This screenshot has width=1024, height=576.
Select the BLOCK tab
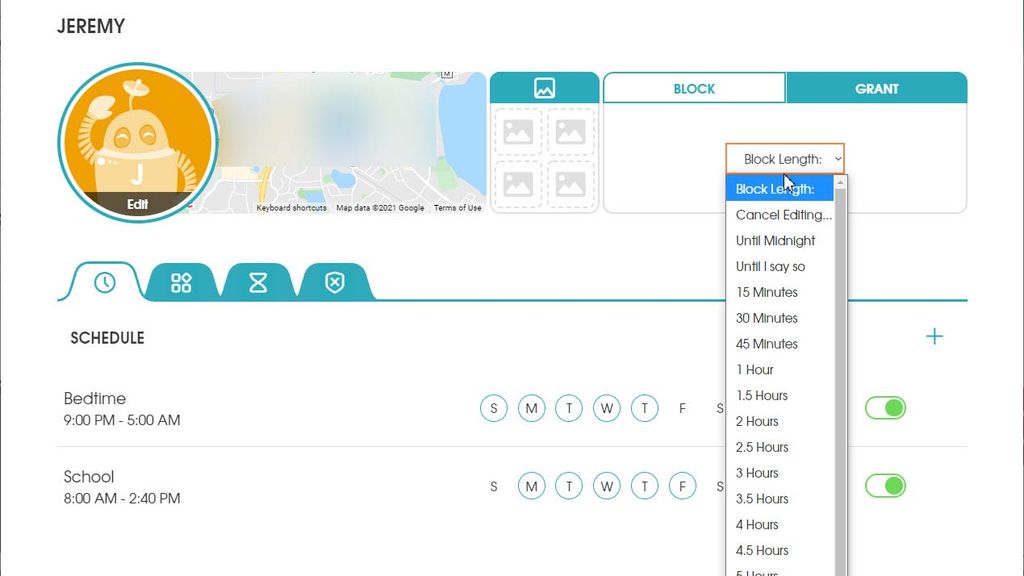coord(694,88)
